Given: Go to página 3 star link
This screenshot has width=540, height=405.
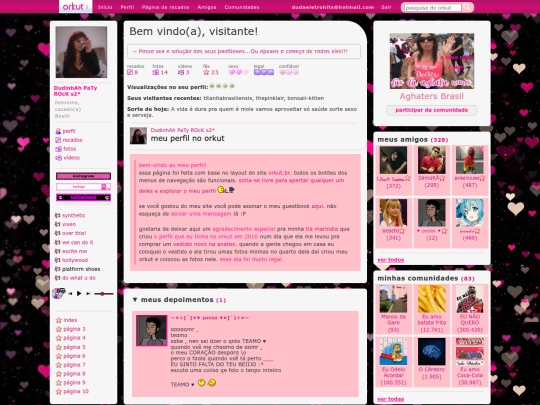Looking at the screenshot, I should click(x=71, y=329).
